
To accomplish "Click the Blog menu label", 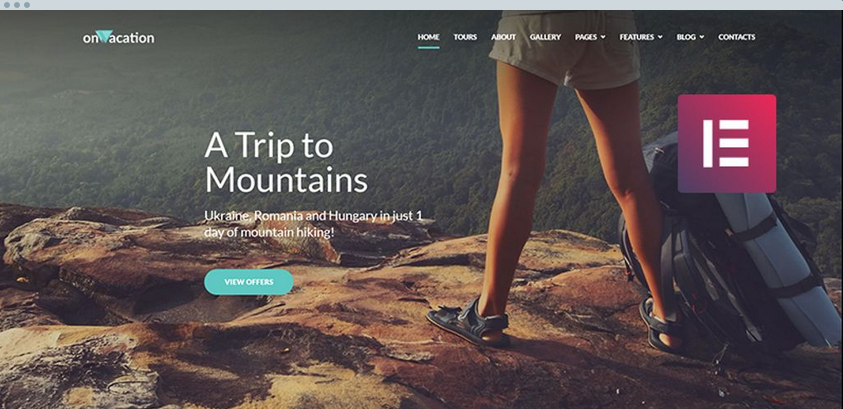I will tap(686, 37).
